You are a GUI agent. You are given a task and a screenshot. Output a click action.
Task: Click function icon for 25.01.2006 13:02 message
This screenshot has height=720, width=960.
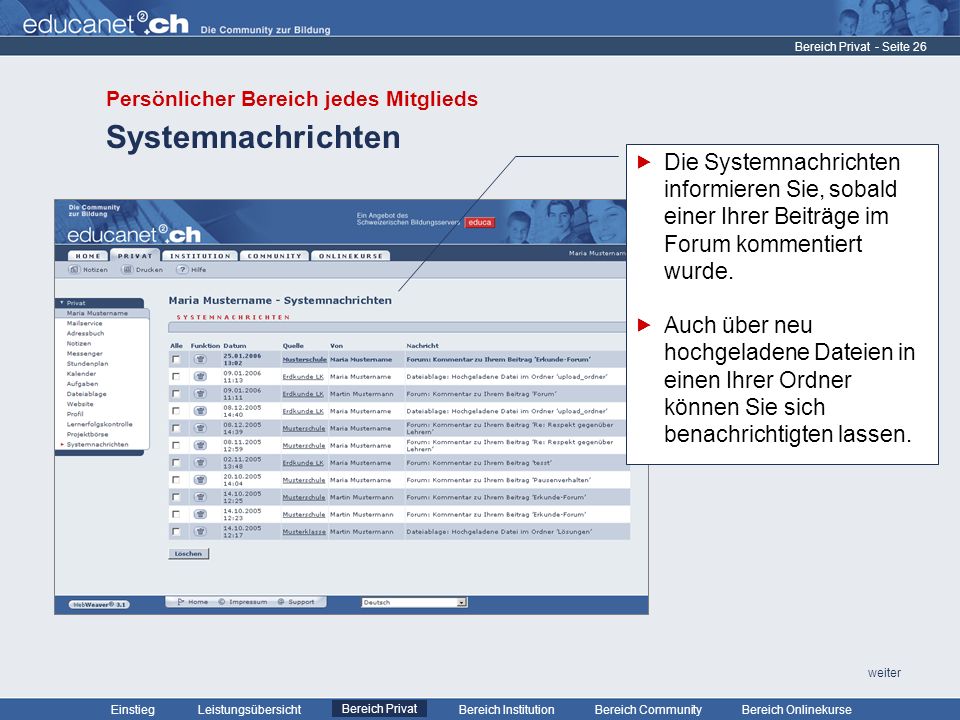[200, 359]
